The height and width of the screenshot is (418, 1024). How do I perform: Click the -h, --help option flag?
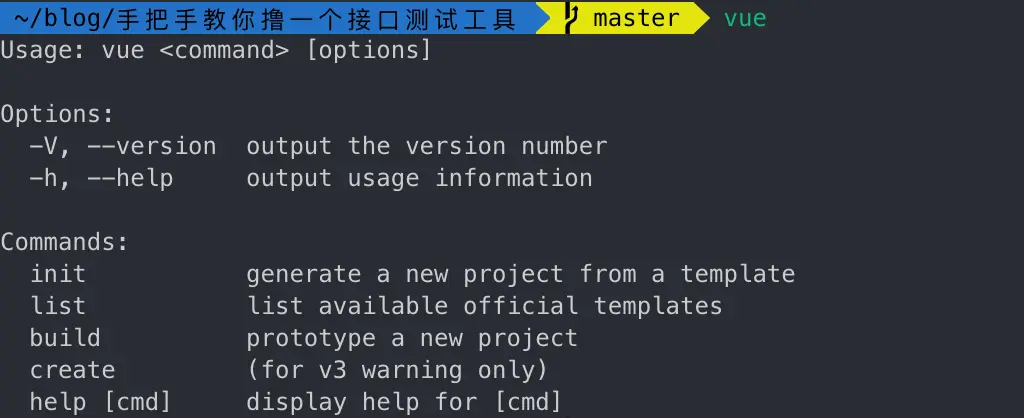point(101,178)
